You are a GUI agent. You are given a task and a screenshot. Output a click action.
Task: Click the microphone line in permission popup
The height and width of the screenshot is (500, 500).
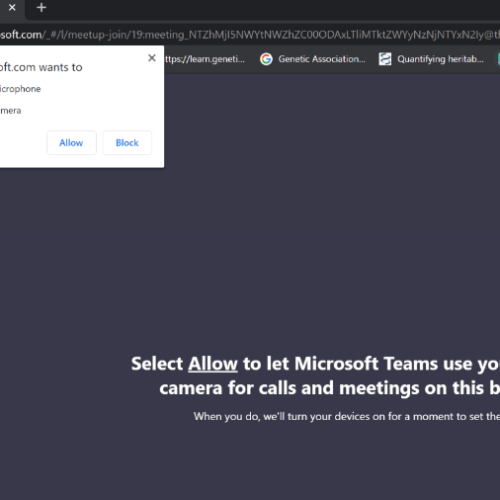point(20,89)
